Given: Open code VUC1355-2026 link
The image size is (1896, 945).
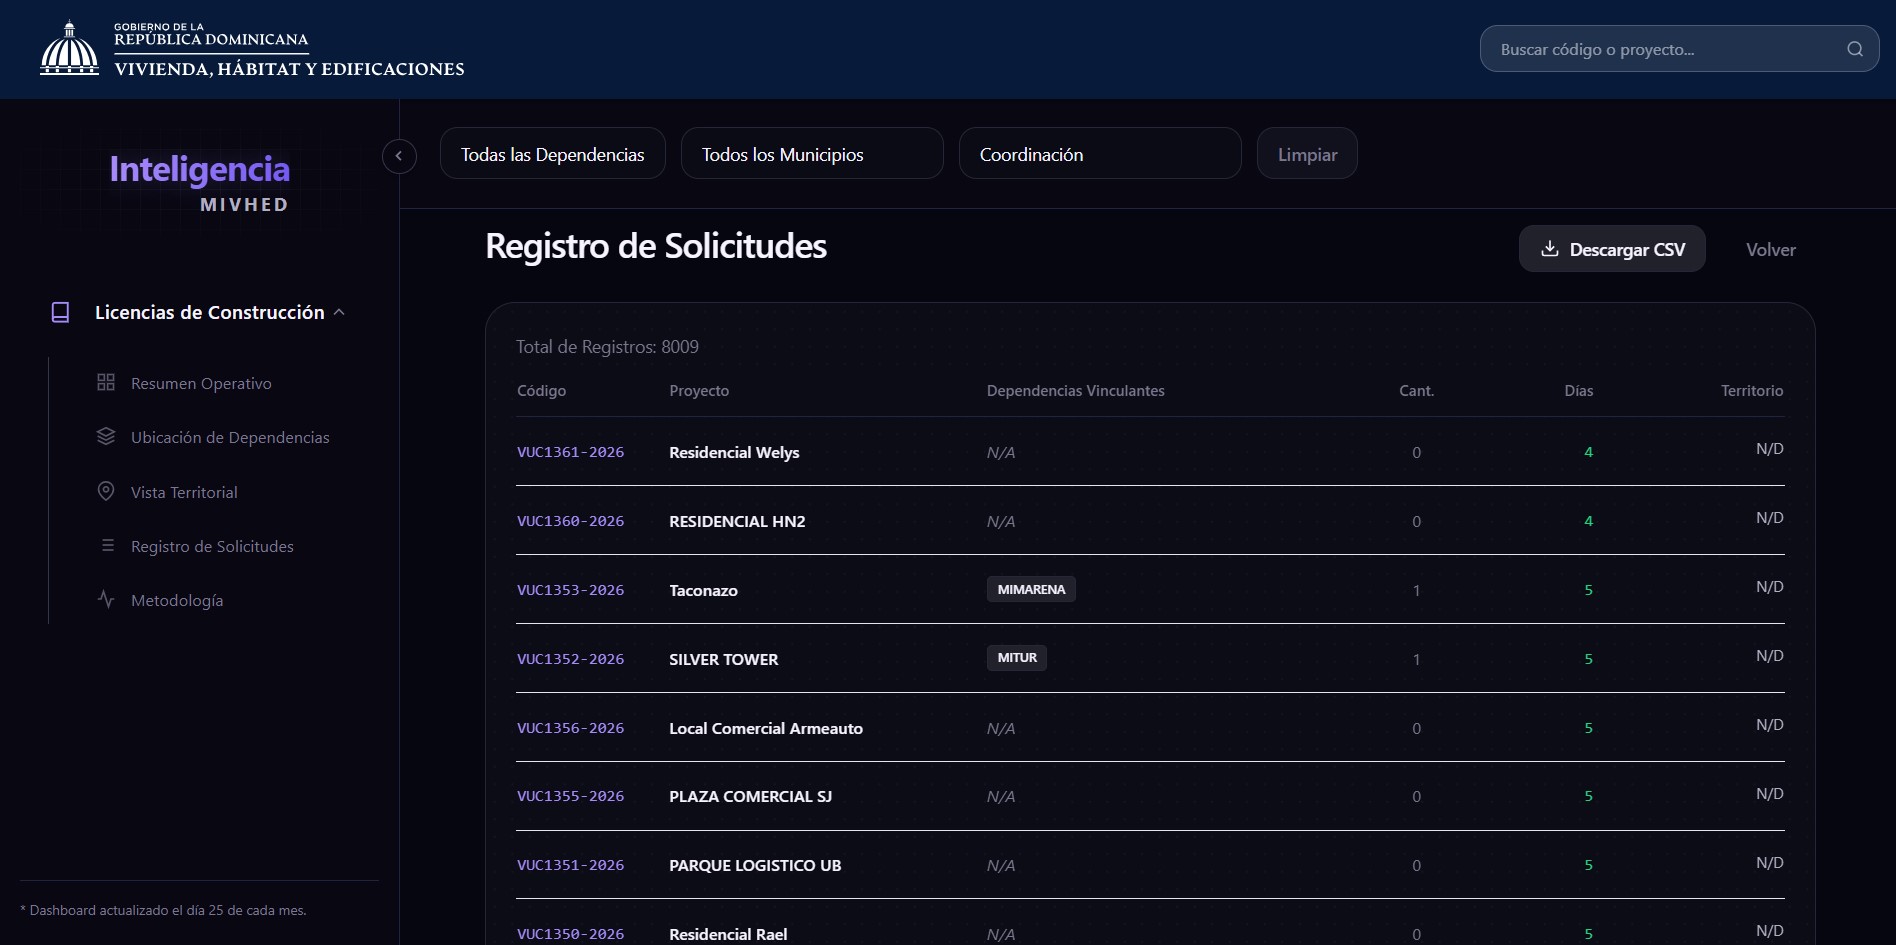Looking at the screenshot, I should tap(570, 796).
